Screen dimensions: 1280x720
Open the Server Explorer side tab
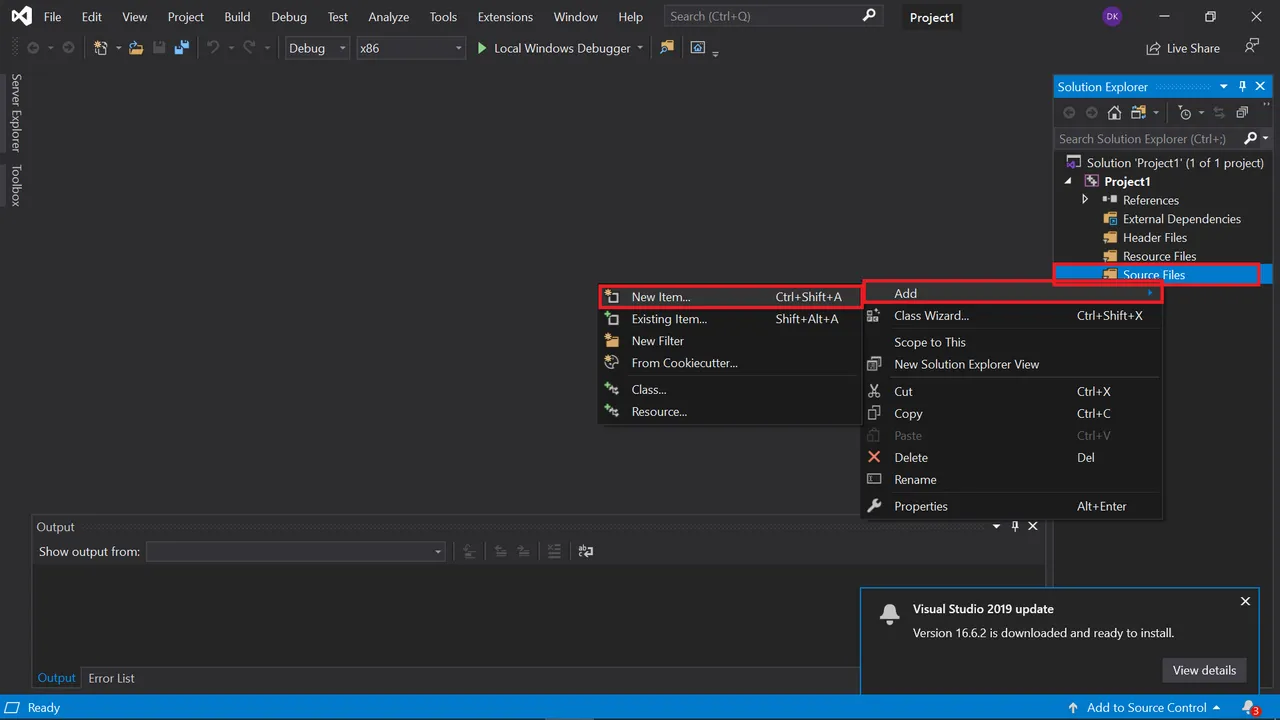point(15,112)
